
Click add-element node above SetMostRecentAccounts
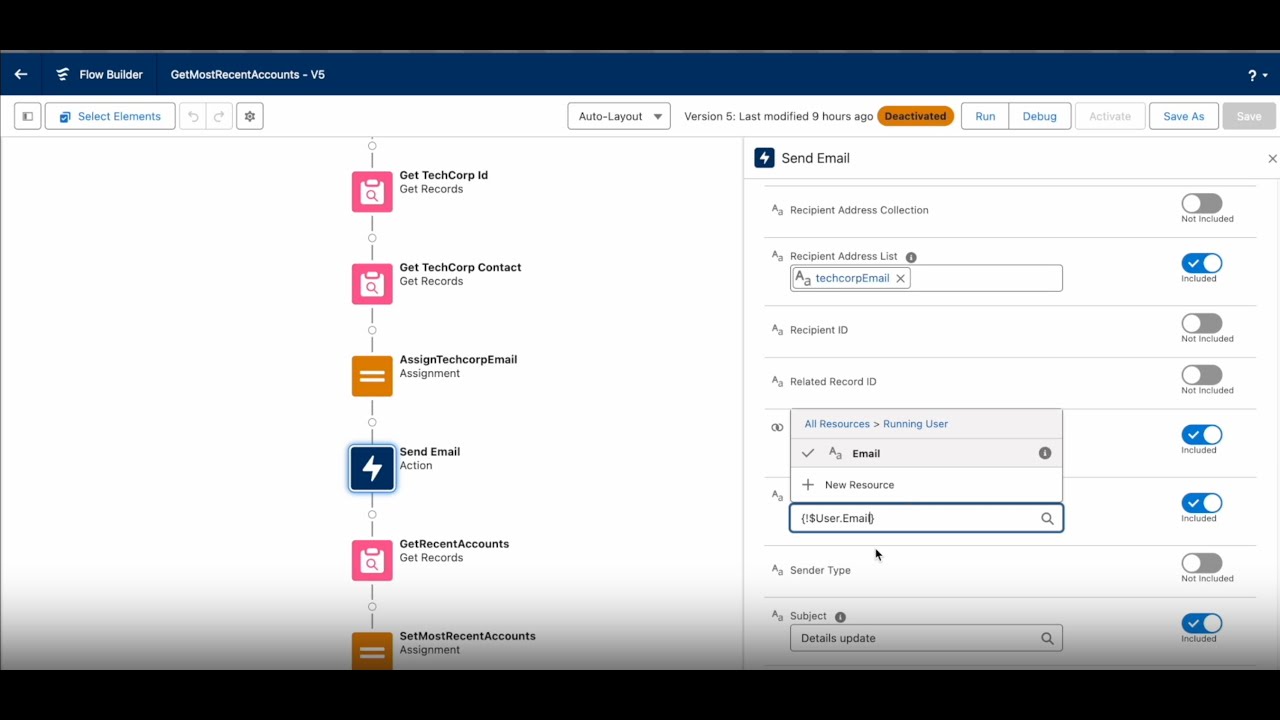click(x=372, y=607)
